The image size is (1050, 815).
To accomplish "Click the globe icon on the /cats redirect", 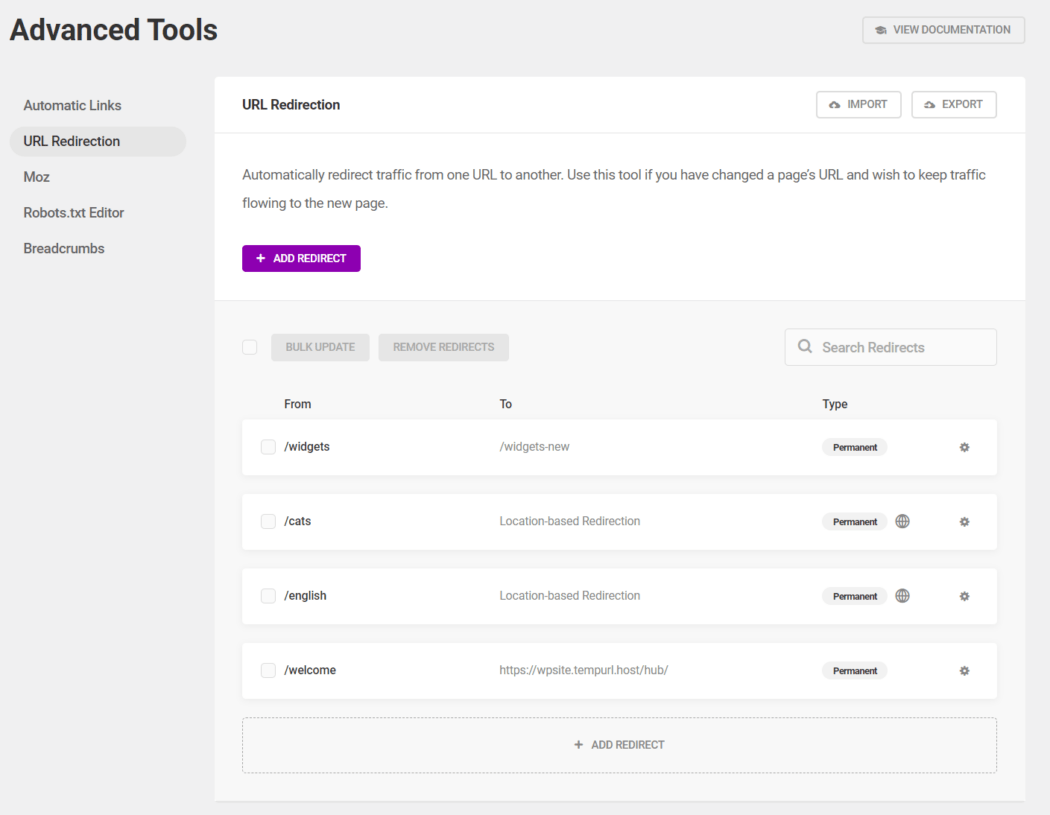I will (902, 521).
